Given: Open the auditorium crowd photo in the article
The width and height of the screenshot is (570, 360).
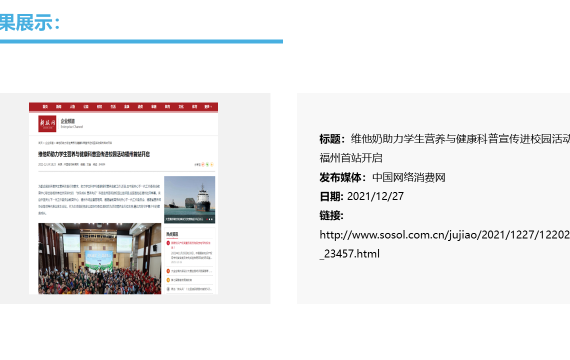Looking at the screenshot, I should tap(100, 259).
